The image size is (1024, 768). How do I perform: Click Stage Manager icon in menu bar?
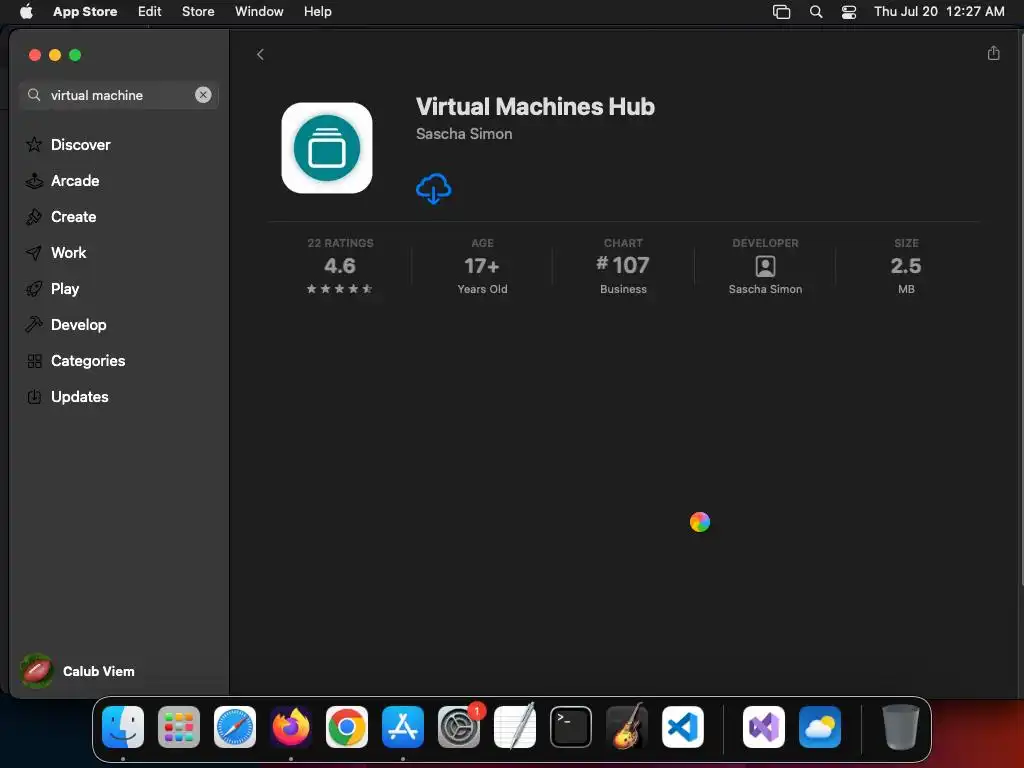click(781, 12)
